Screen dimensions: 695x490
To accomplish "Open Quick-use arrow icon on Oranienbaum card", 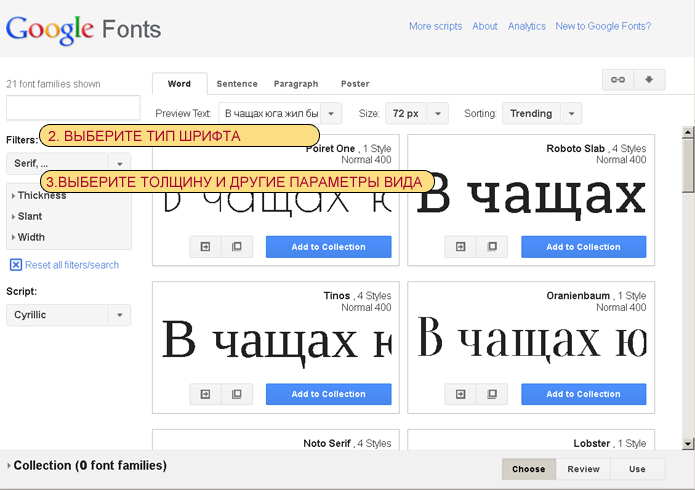I will pos(461,394).
